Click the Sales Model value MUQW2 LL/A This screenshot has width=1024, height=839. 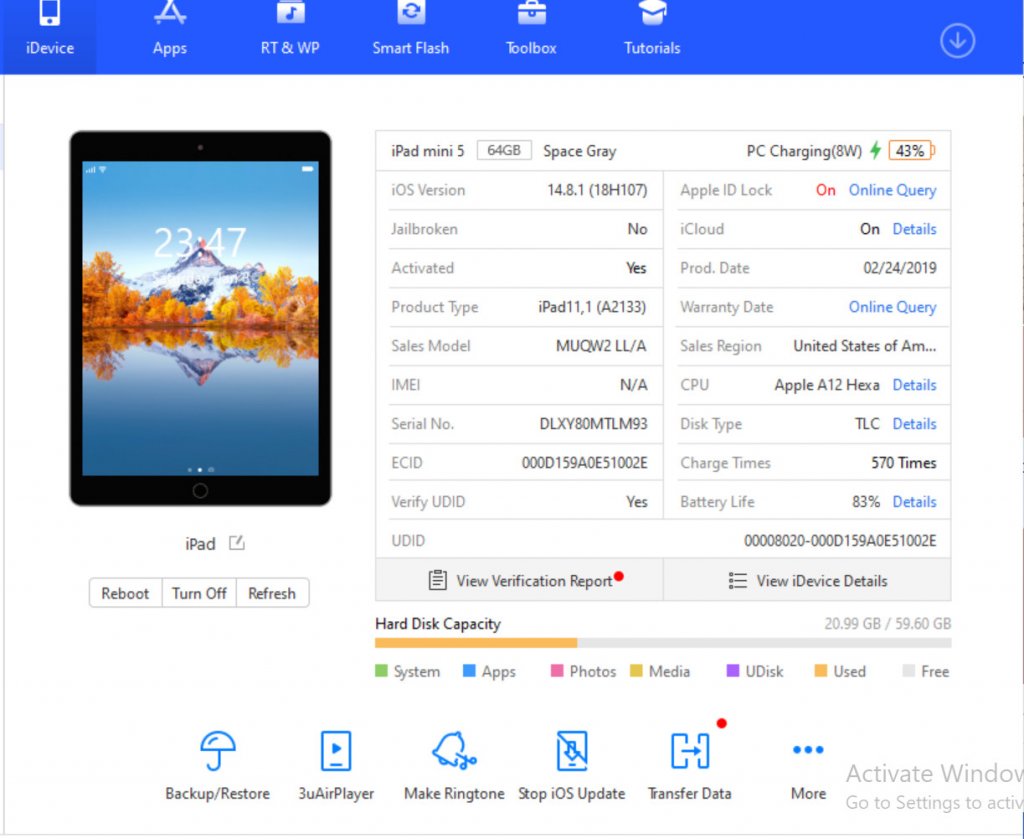point(601,346)
